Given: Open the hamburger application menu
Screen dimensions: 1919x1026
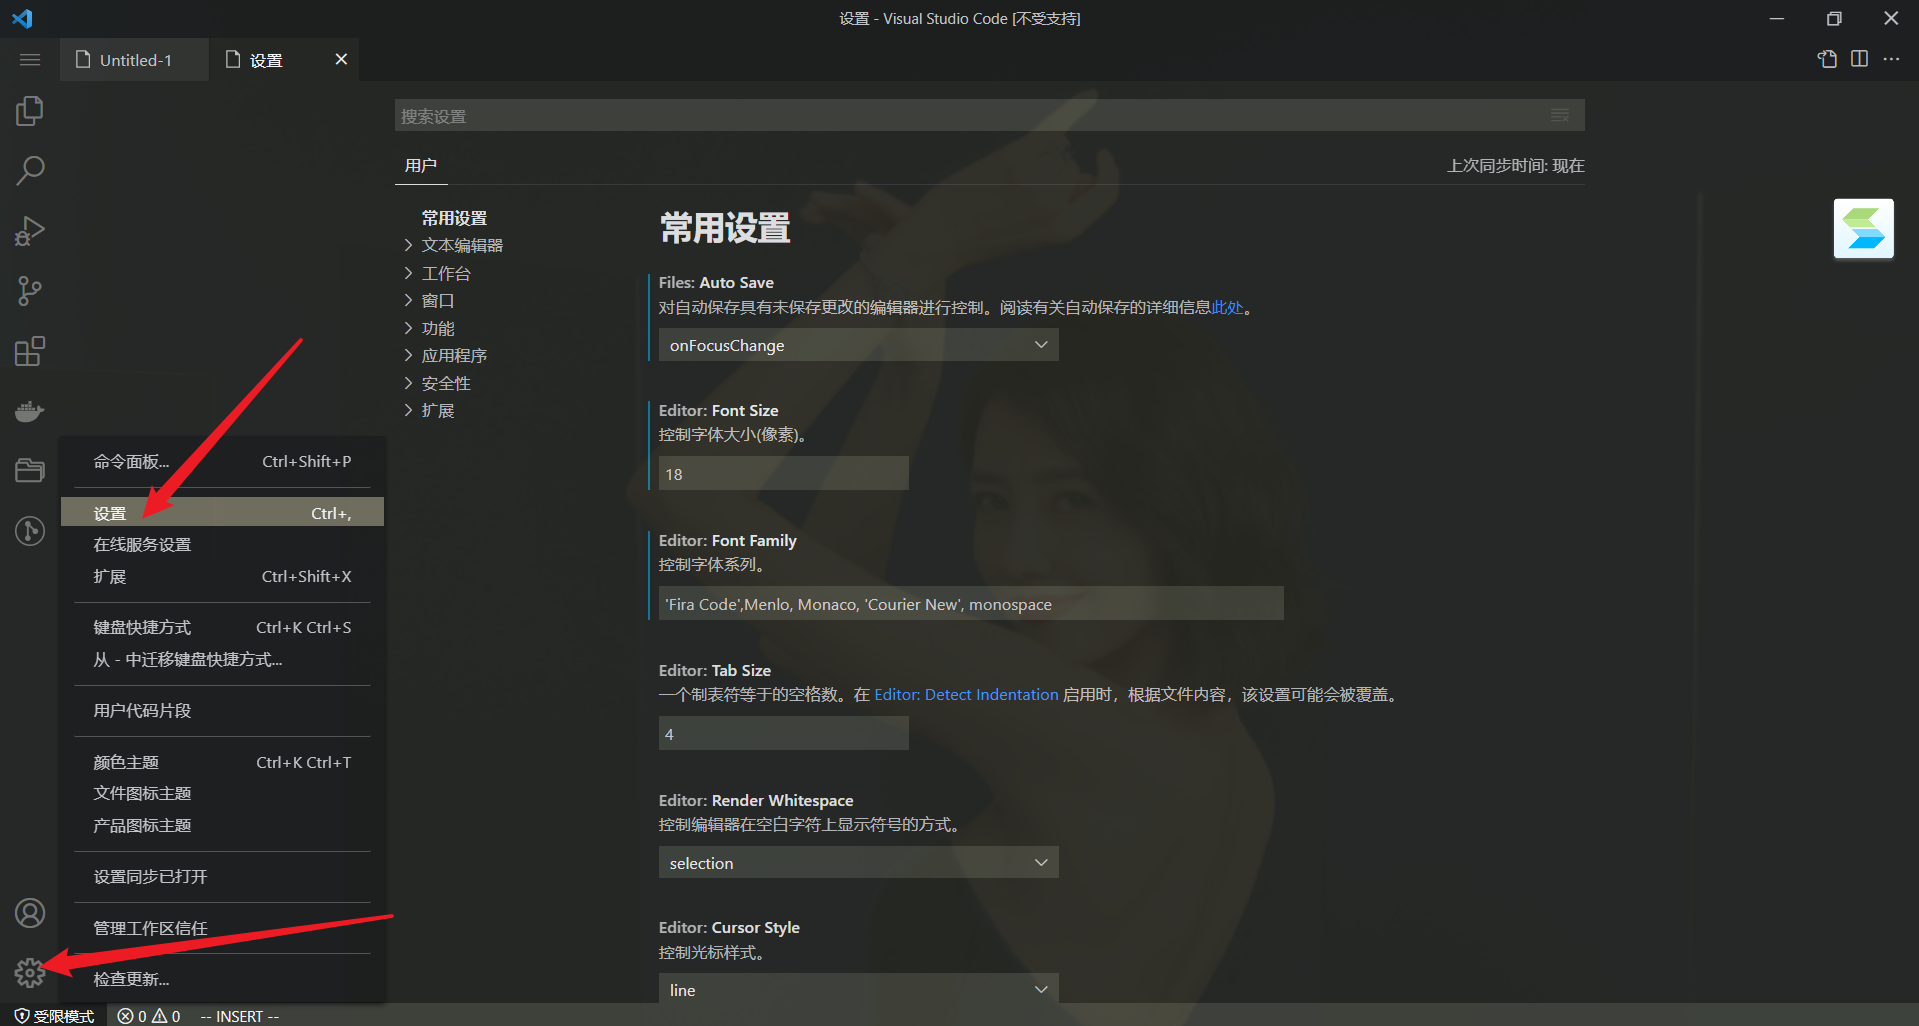Looking at the screenshot, I should click(30, 60).
